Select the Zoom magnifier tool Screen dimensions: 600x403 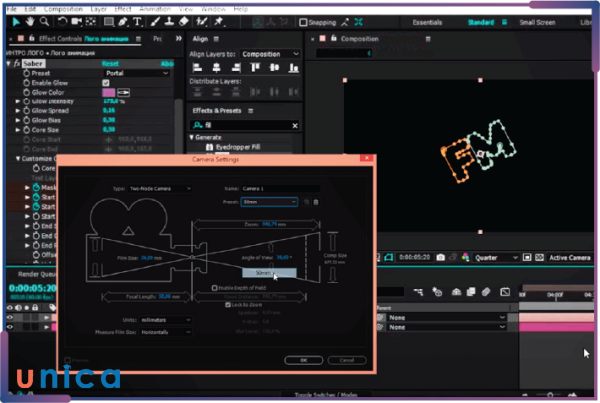click(47, 21)
